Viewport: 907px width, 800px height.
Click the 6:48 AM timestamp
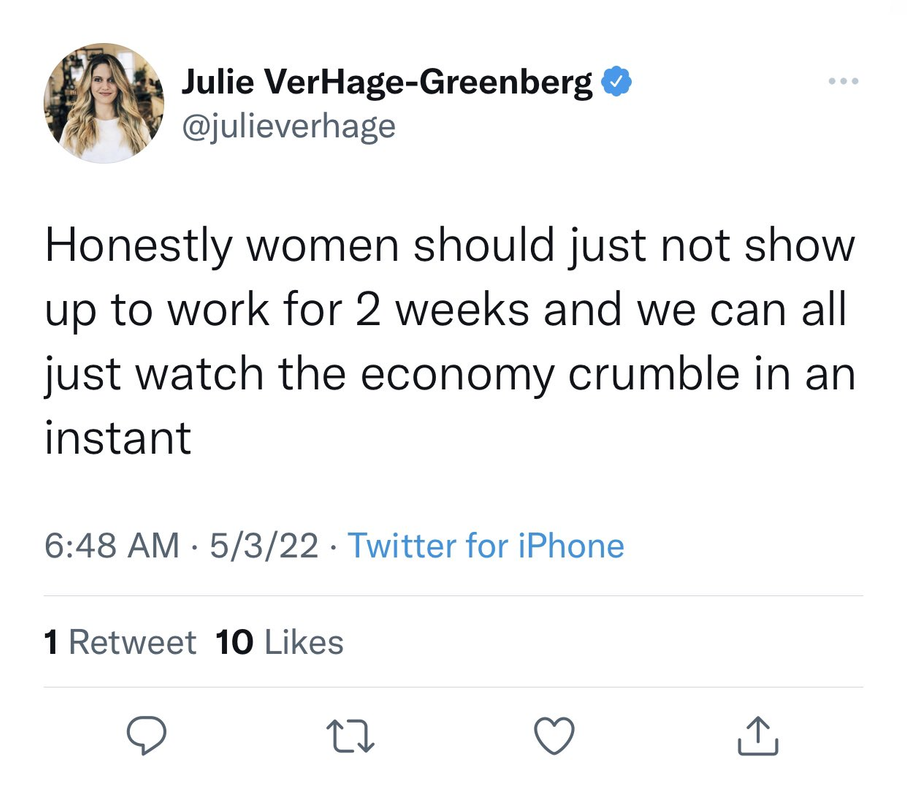[x=113, y=546]
